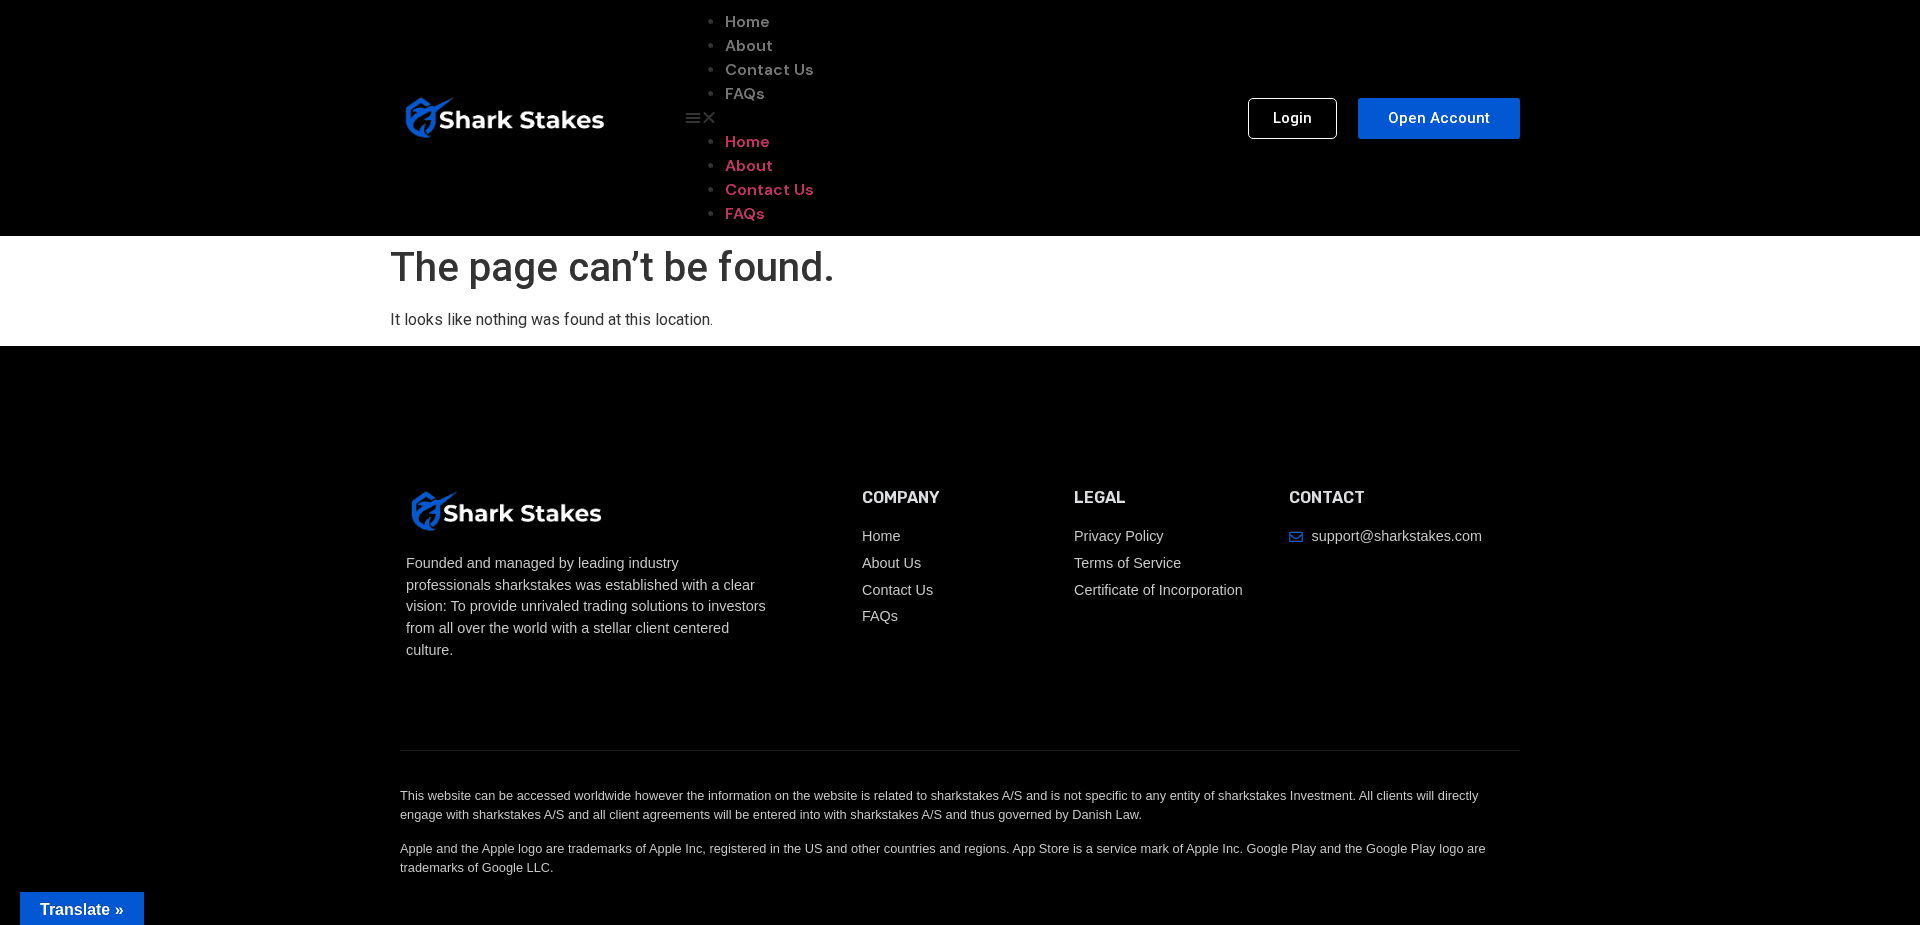Select Home in the top navigation

(747, 21)
